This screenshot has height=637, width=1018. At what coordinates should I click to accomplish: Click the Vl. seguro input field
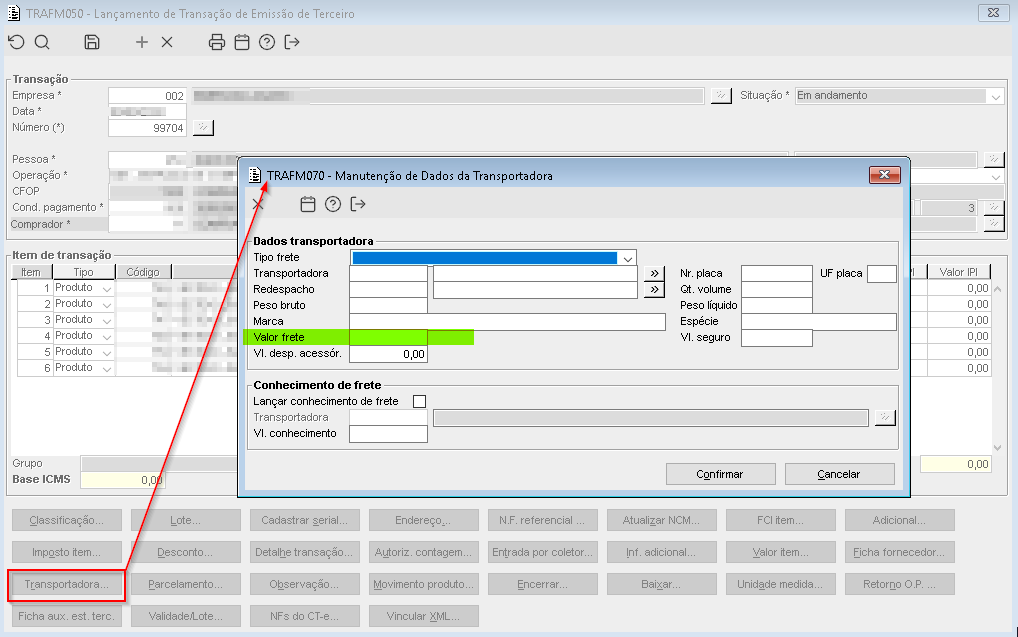tap(776, 338)
